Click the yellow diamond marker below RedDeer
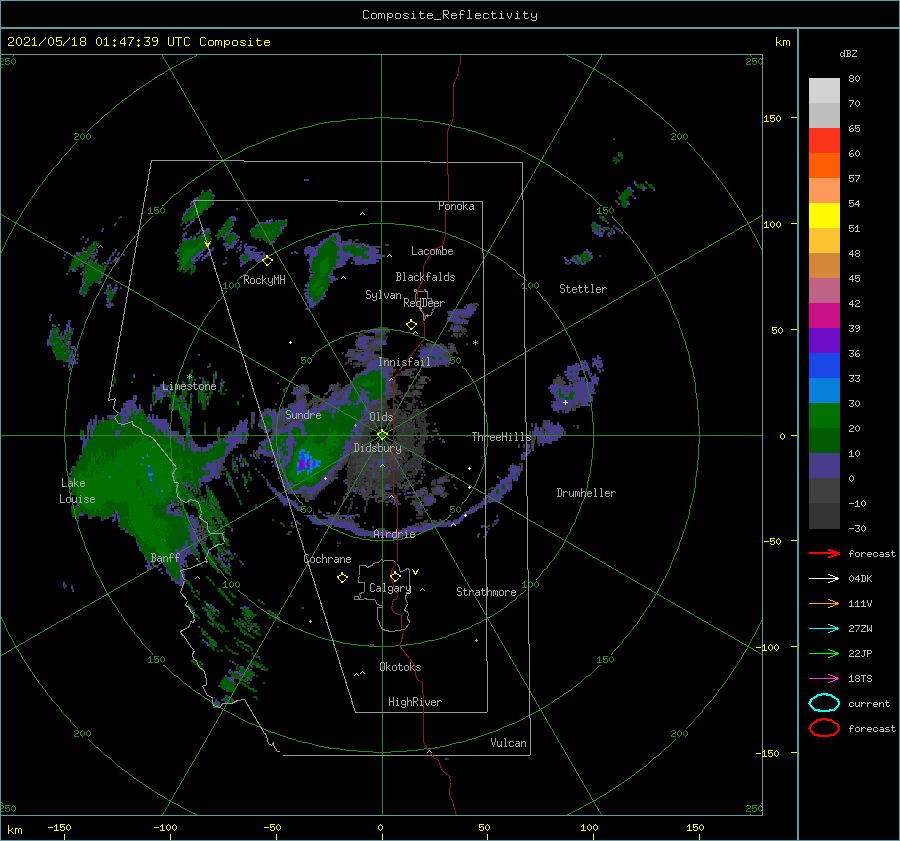Screen dimensions: 900x841 coord(411,325)
